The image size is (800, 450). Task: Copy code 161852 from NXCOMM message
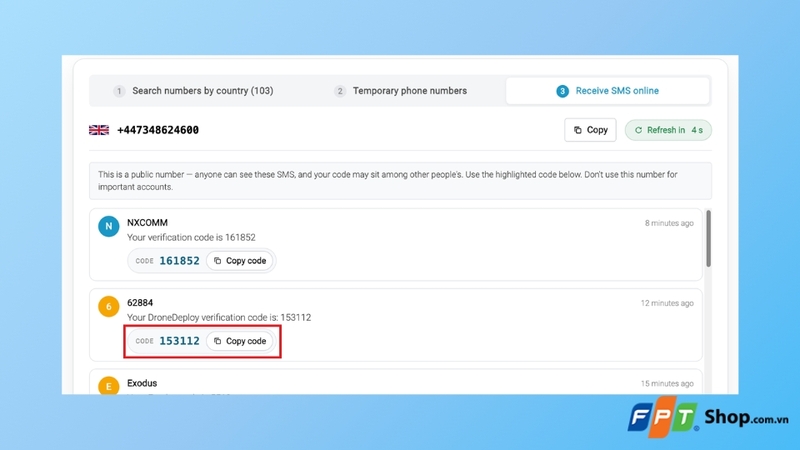(240, 261)
